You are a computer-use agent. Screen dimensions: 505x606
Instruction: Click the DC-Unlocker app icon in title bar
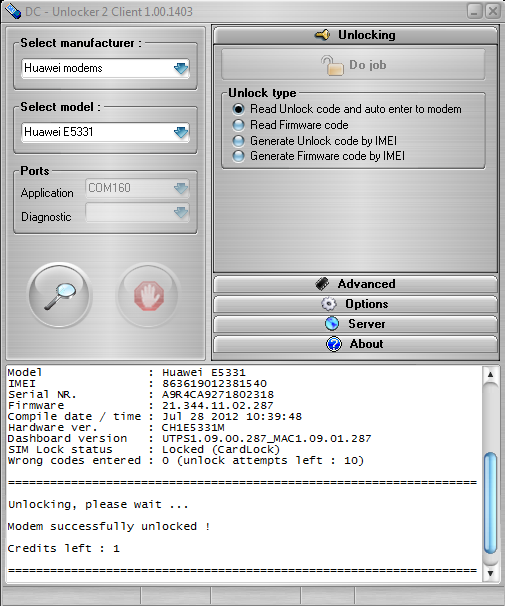pyautogui.click(x=13, y=11)
